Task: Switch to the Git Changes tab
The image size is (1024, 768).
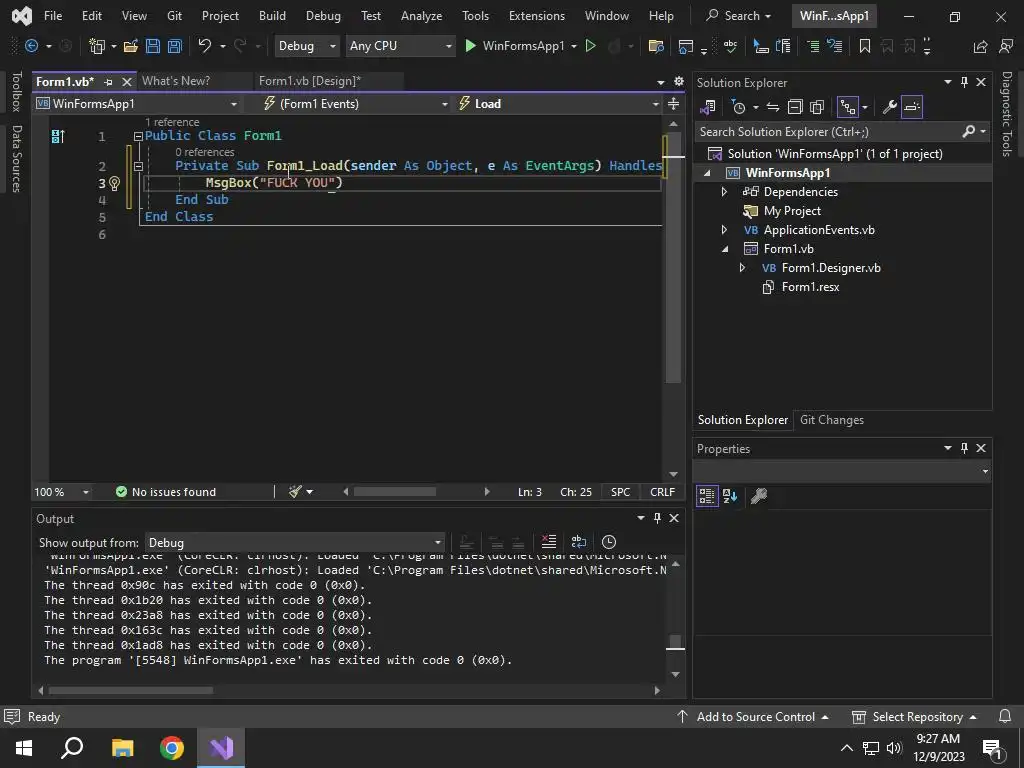Action: point(831,420)
